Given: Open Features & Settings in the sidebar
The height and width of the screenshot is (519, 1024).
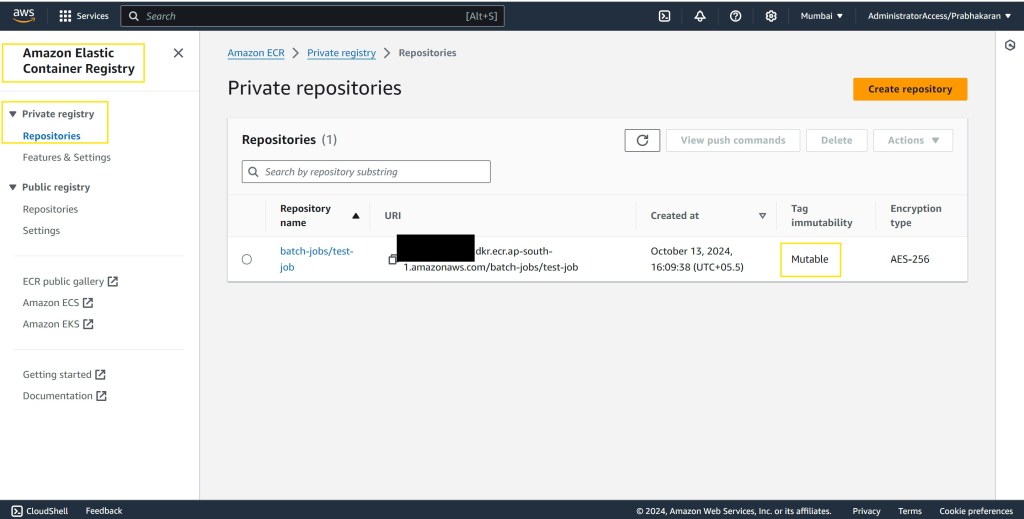Looking at the screenshot, I should [x=66, y=157].
